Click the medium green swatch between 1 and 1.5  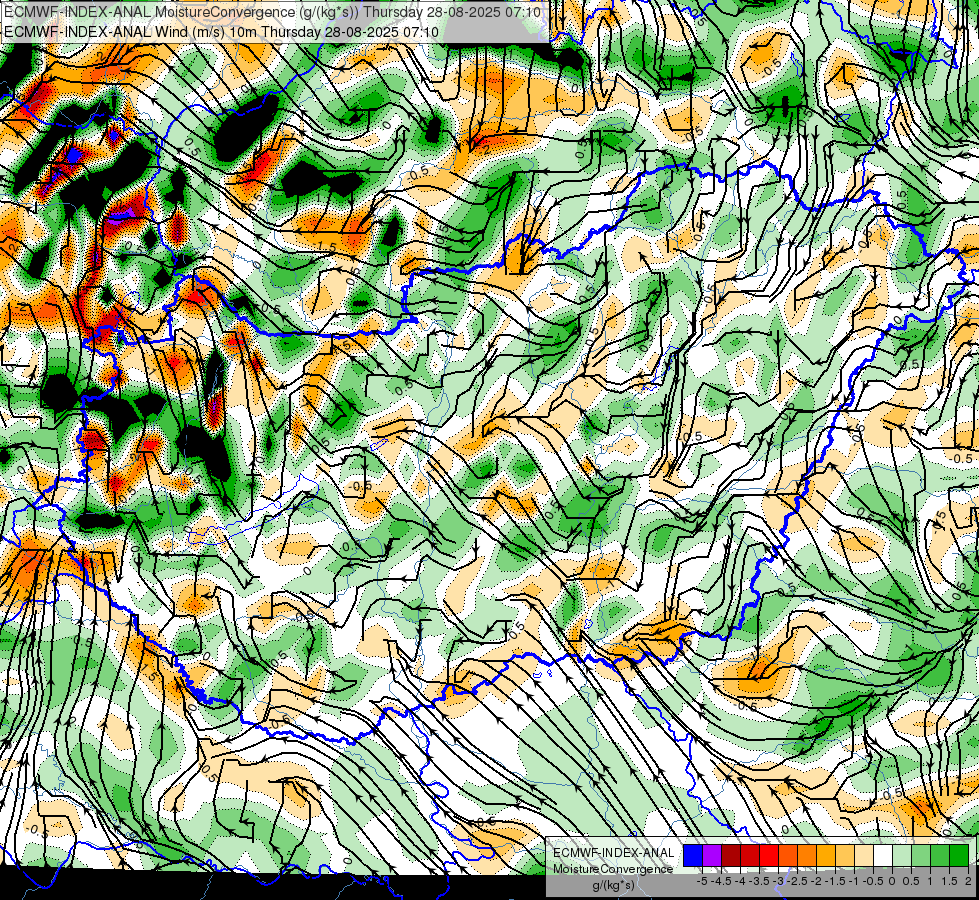click(x=940, y=856)
